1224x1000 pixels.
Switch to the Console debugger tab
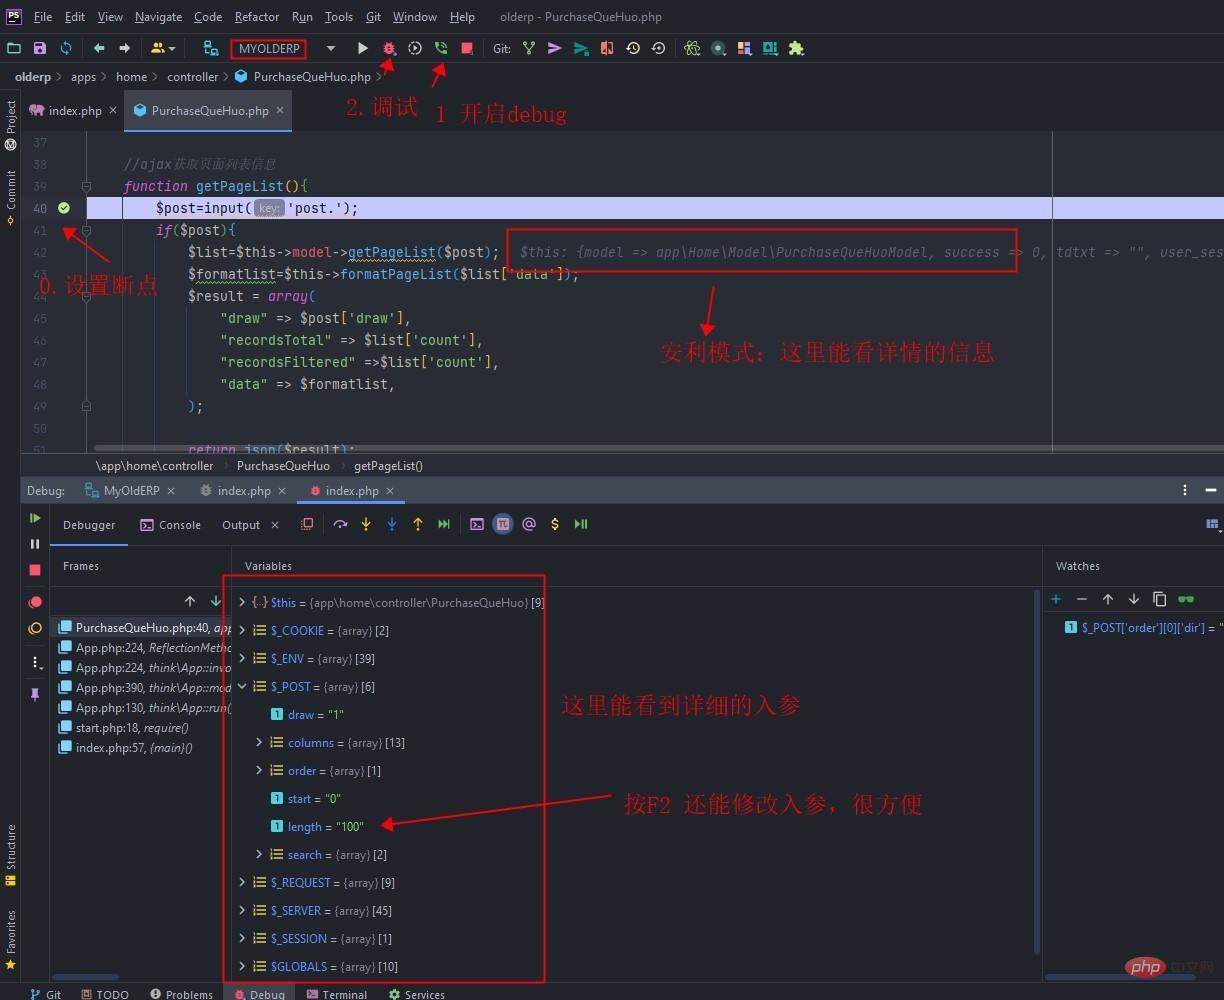coord(170,525)
